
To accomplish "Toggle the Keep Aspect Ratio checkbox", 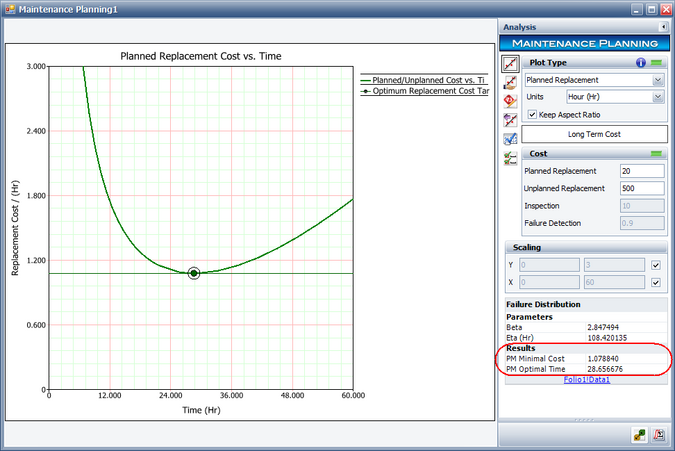I will point(533,114).
